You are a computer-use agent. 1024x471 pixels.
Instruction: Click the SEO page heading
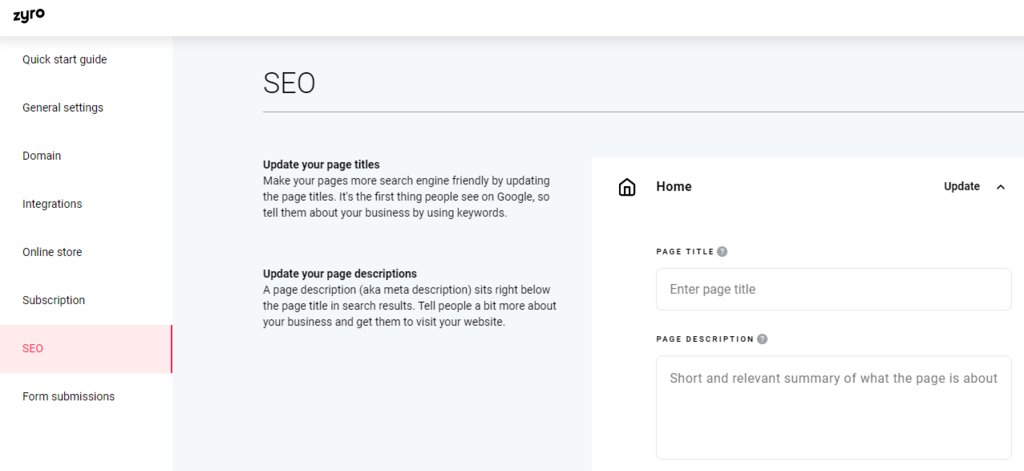point(289,83)
